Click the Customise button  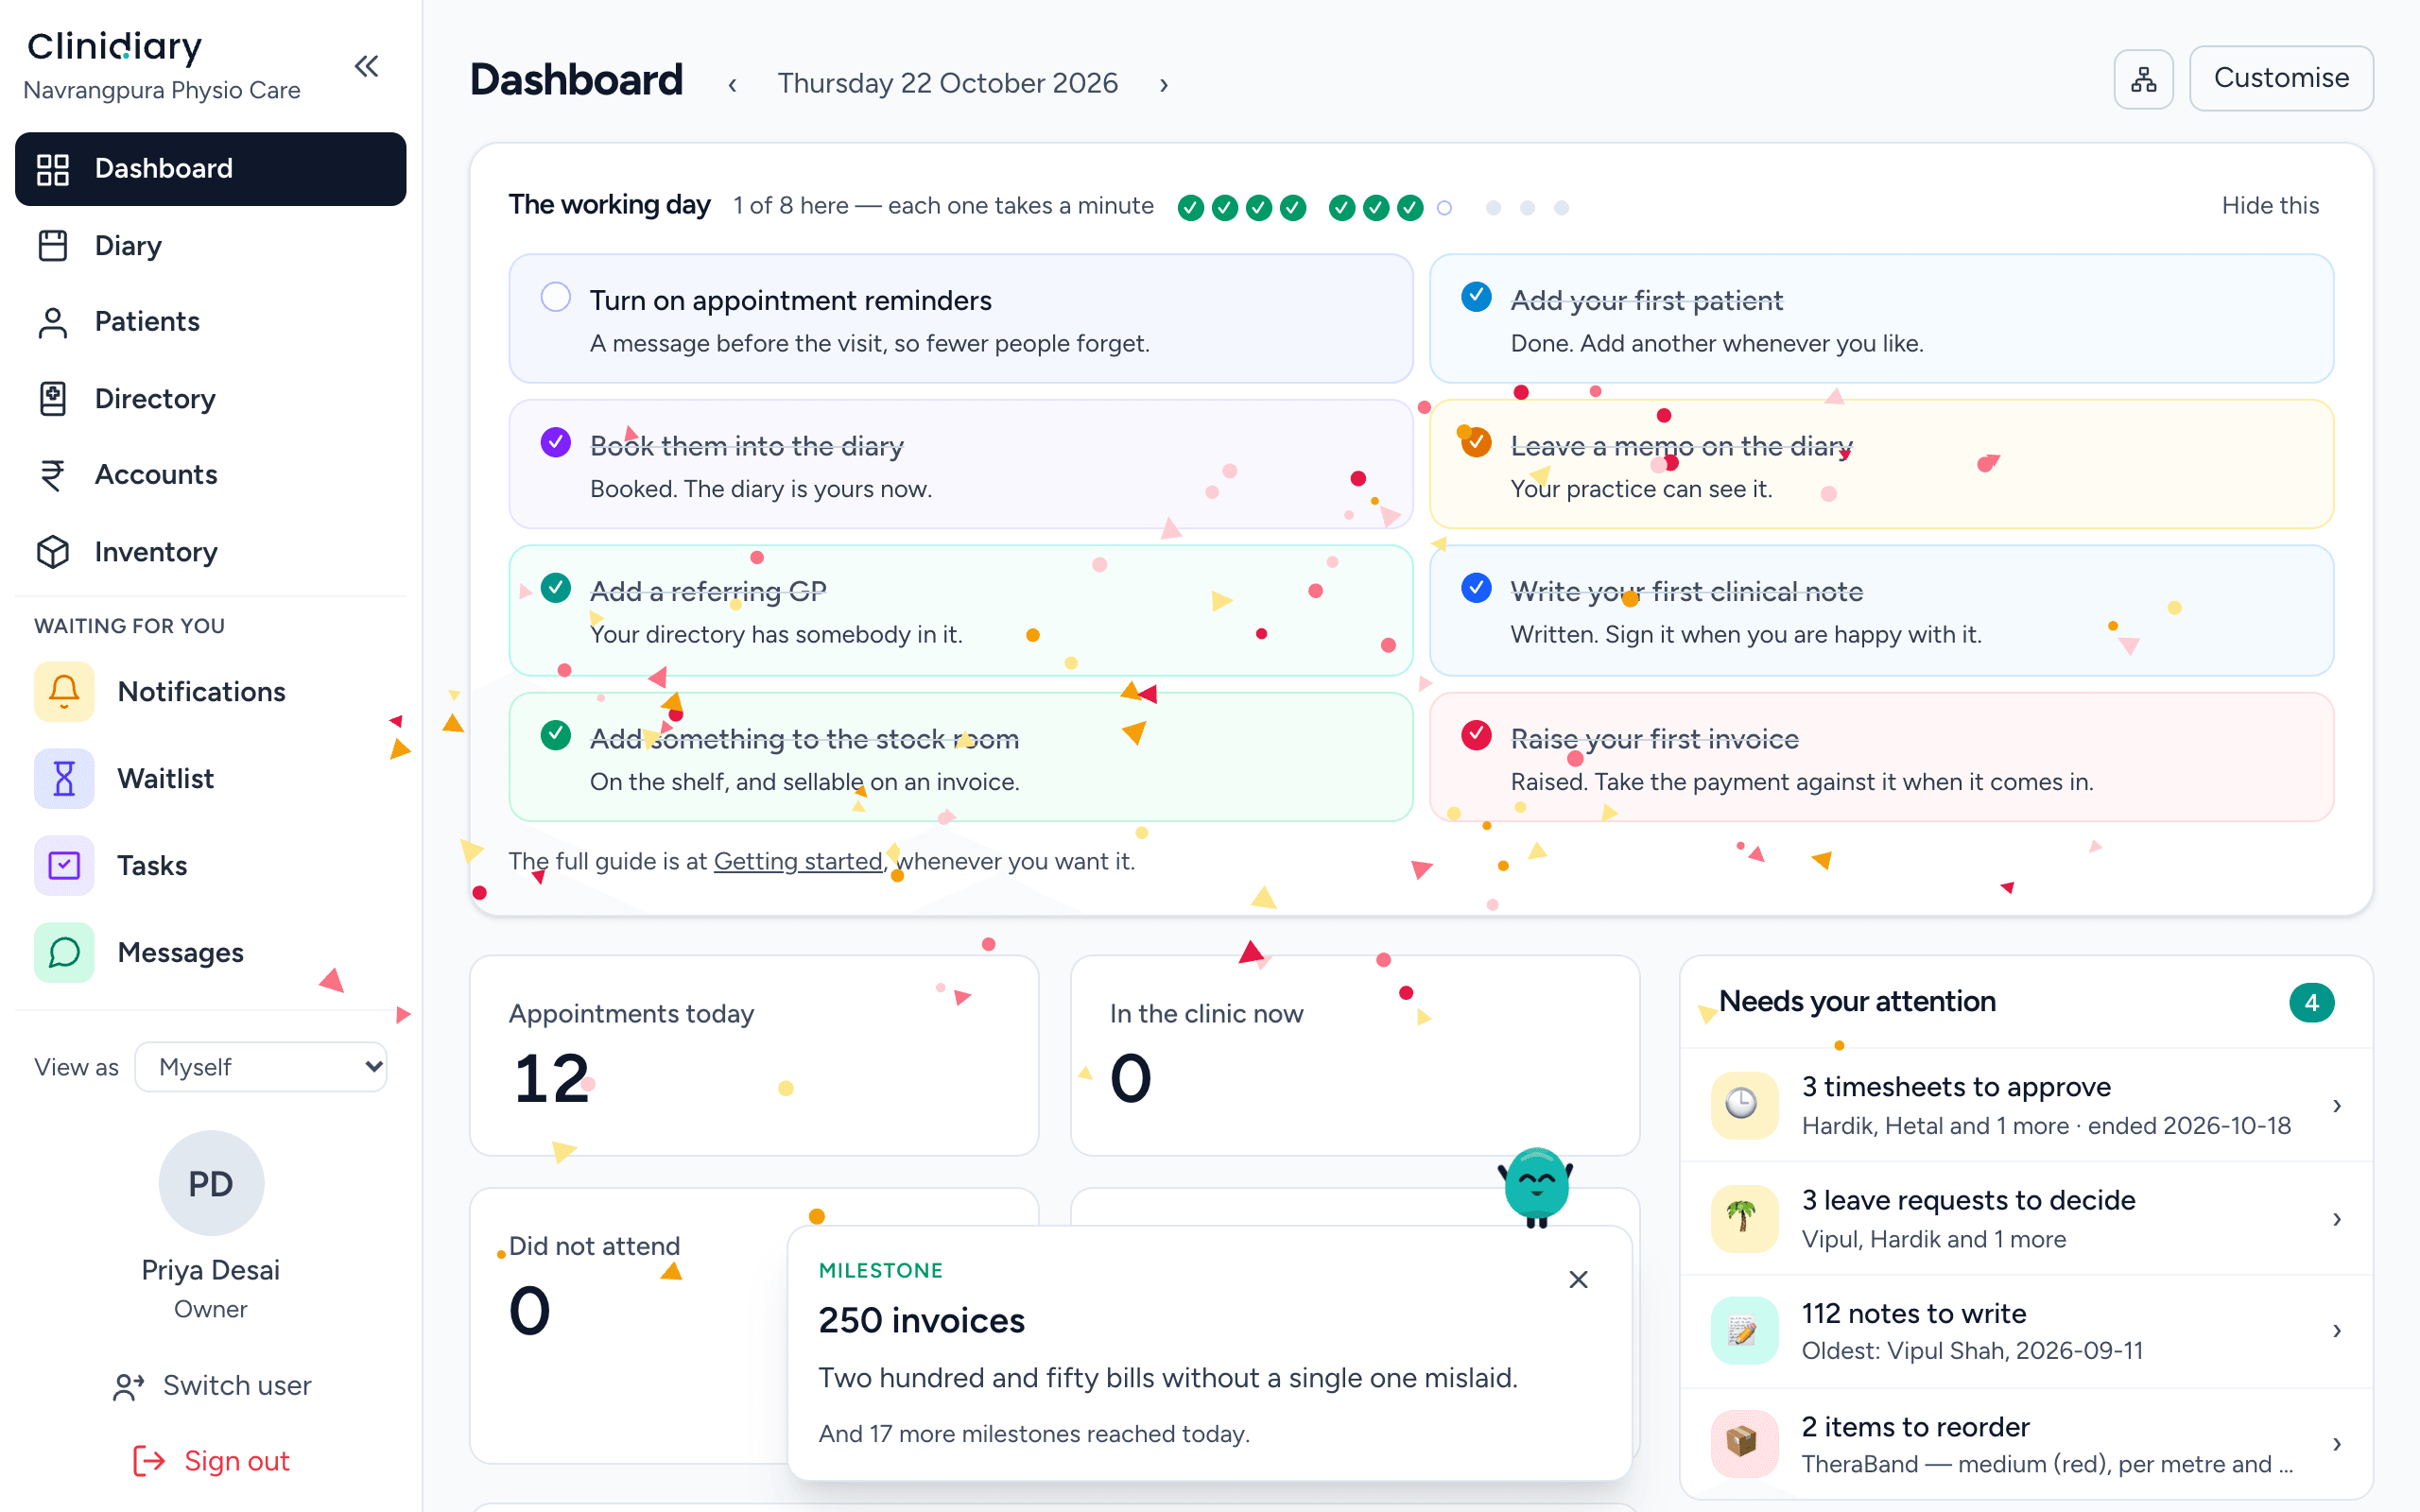2281,78
